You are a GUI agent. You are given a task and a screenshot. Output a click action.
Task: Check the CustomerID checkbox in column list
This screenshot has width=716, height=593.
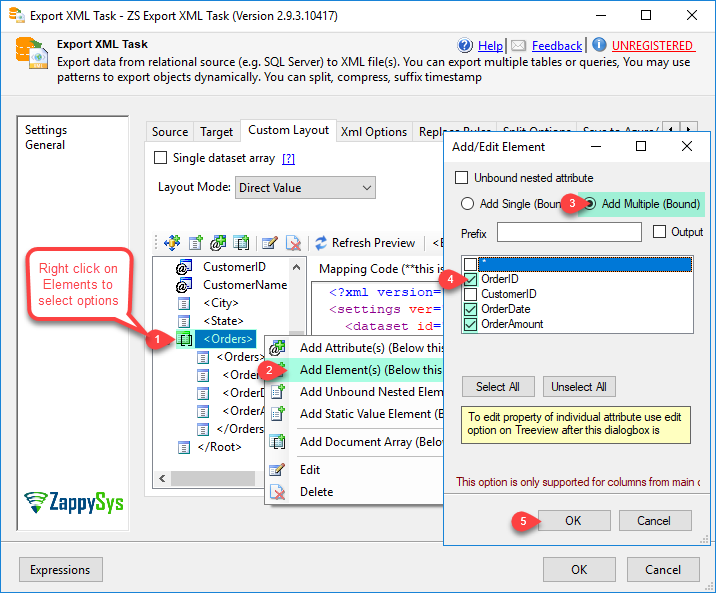coord(470,294)
